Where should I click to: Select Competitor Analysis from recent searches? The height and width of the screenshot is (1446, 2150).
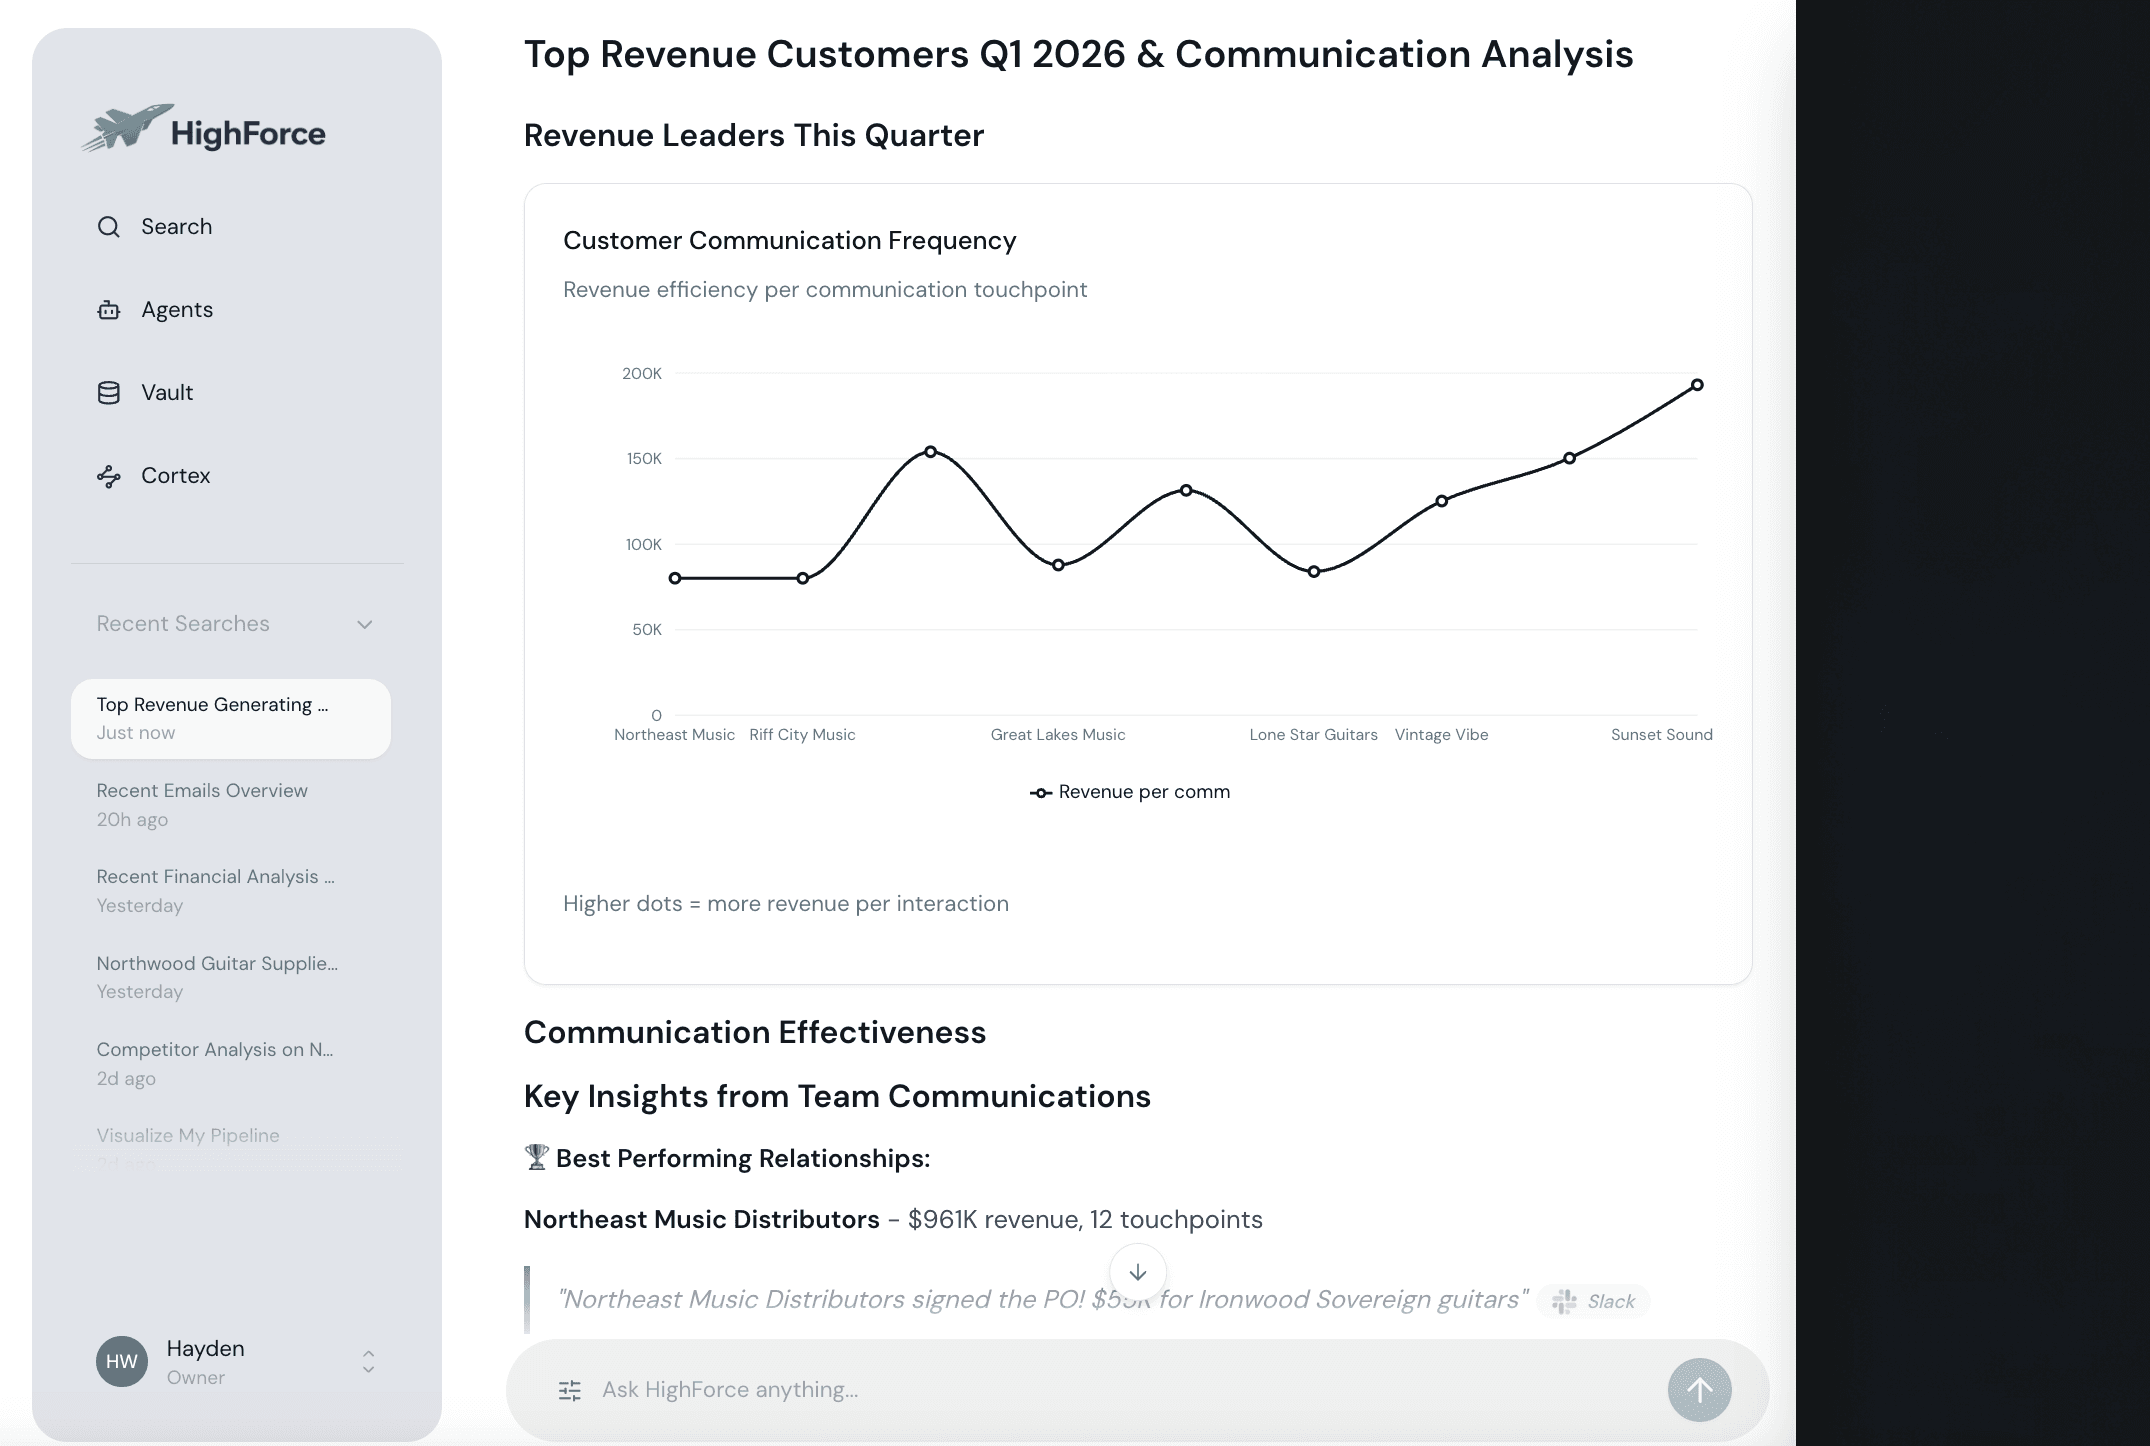click(x=215, y=1050)
